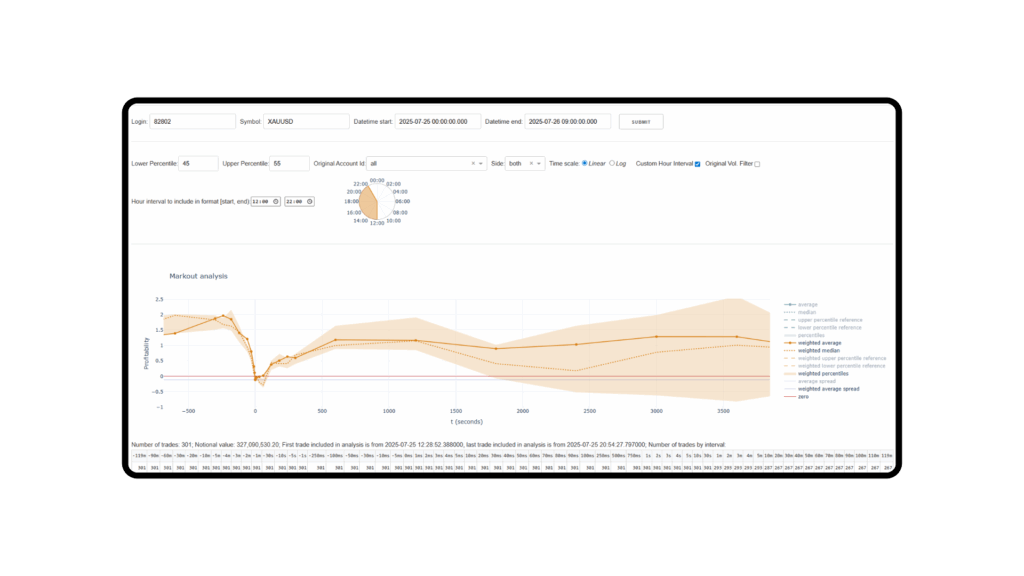Open the Original Account Id dropdown
Screen dimensions: 1024x576
[x=482, y=163]
